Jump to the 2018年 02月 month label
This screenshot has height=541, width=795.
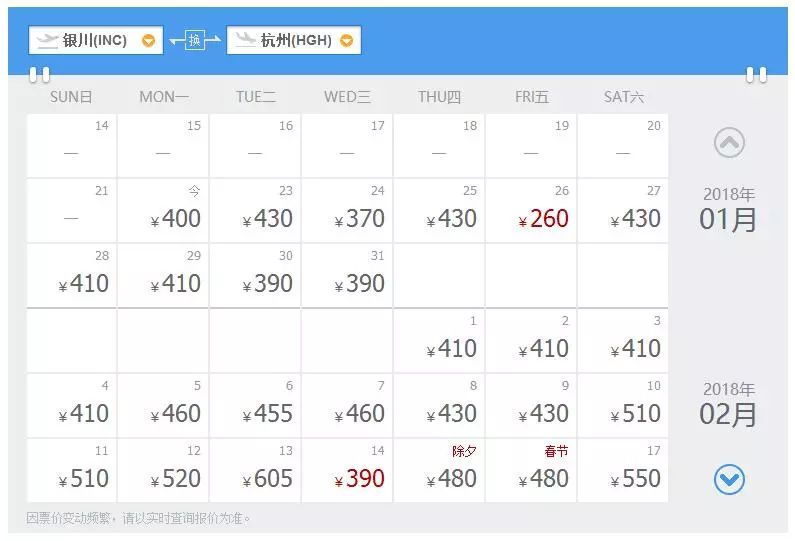tap(728, 405)
